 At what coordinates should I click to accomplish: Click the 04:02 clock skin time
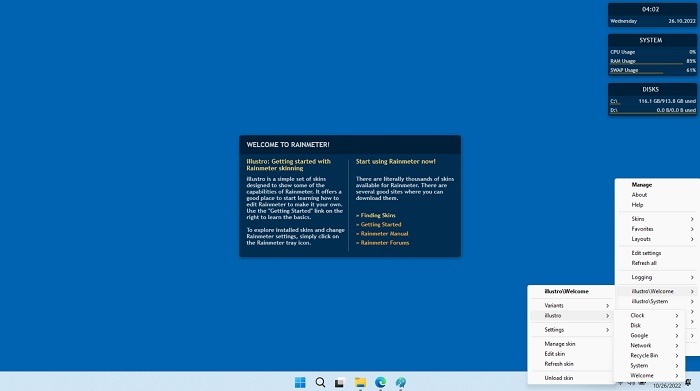click(650, 9)
